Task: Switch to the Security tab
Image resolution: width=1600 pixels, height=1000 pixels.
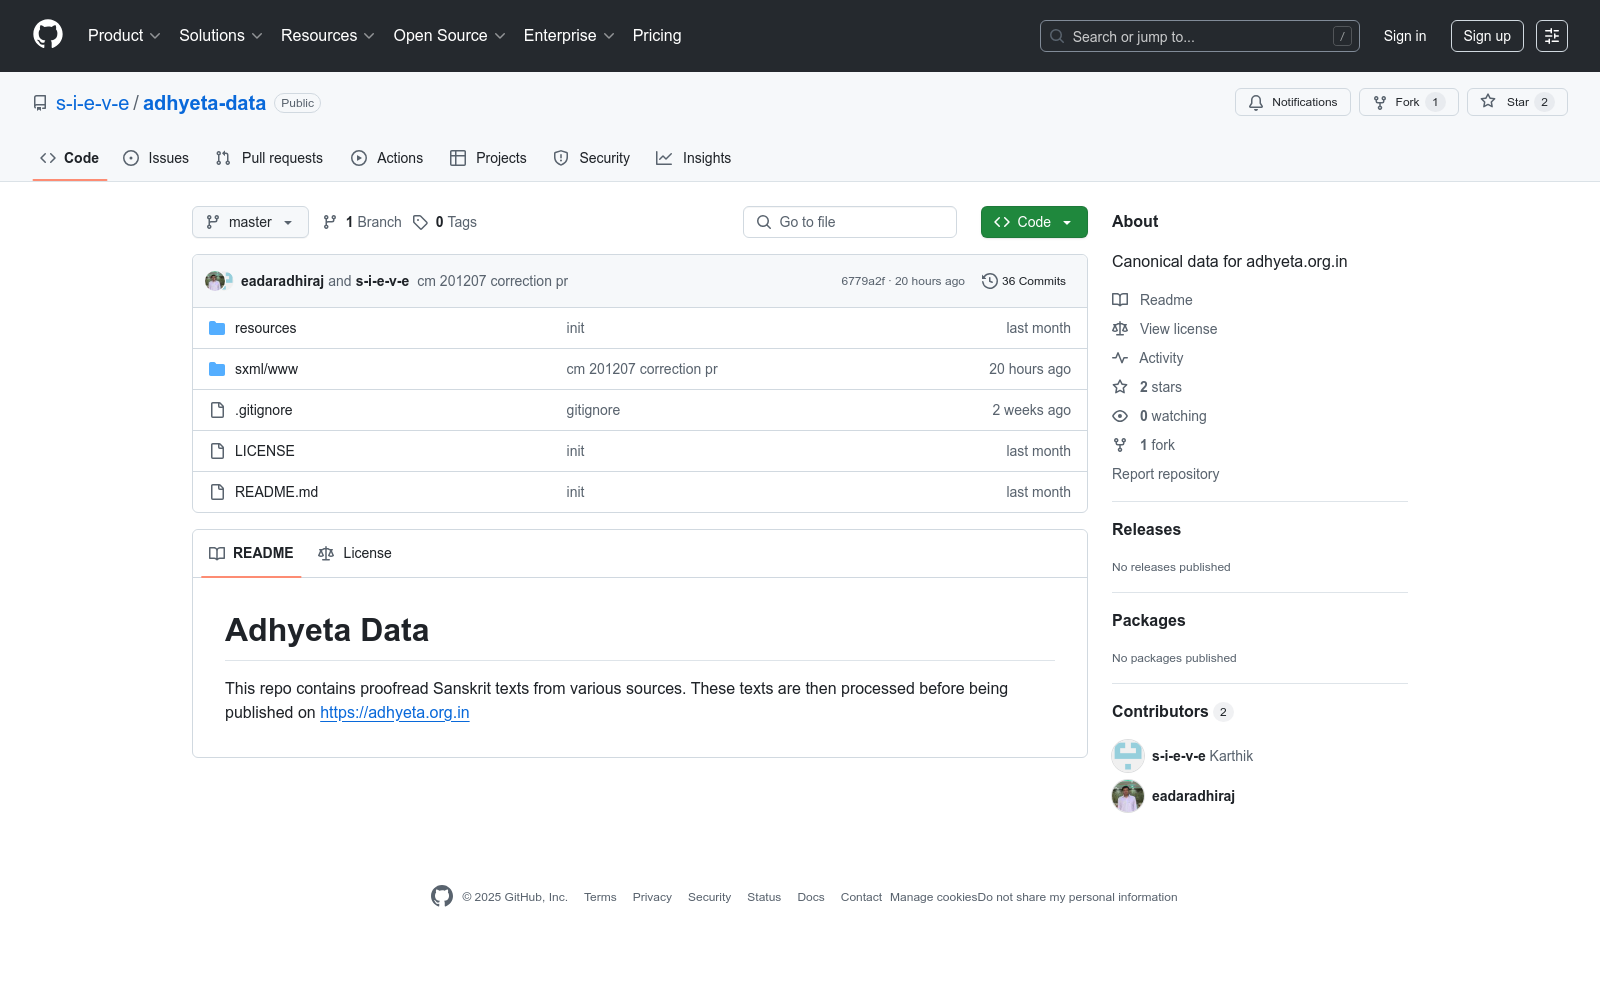Action: (x=592, y=158)
